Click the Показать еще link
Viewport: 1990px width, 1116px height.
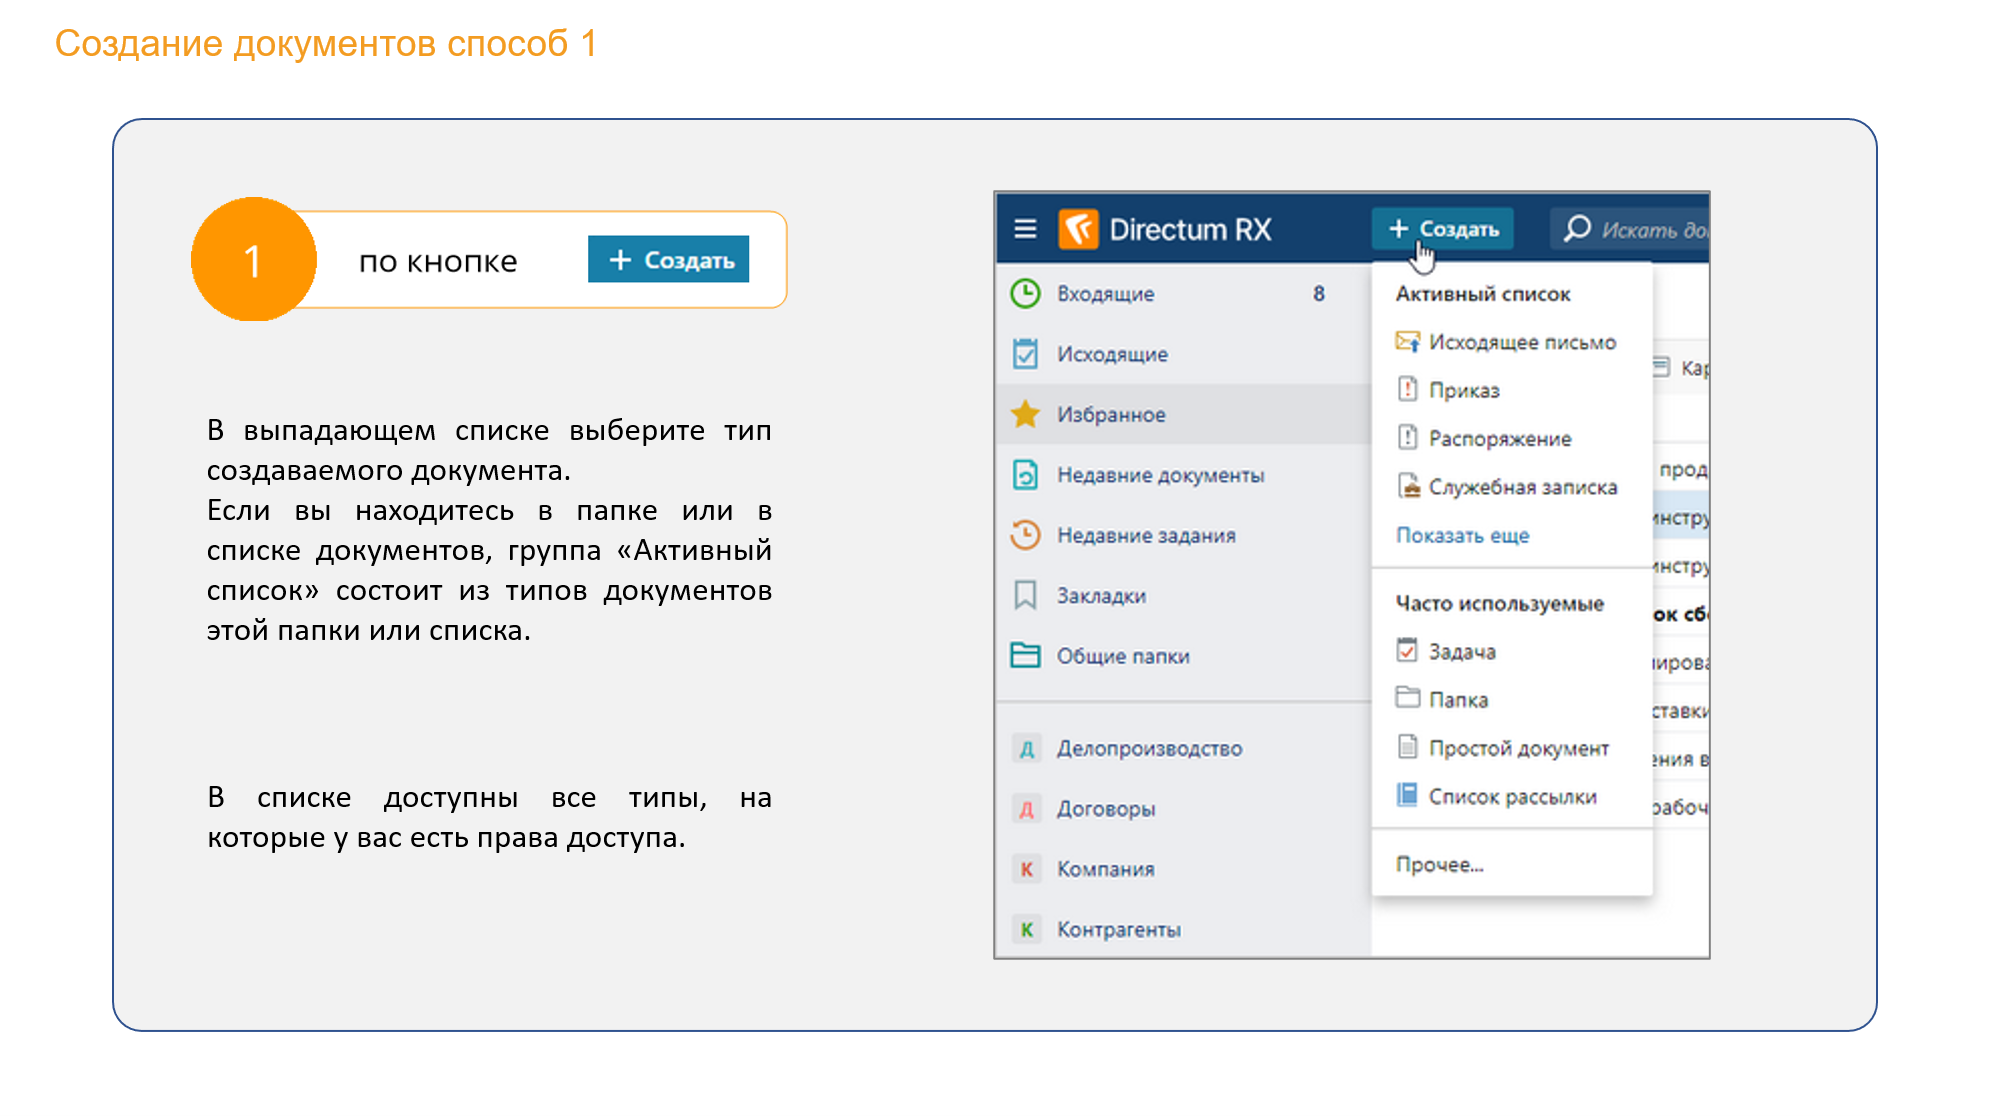point(1462,535)
